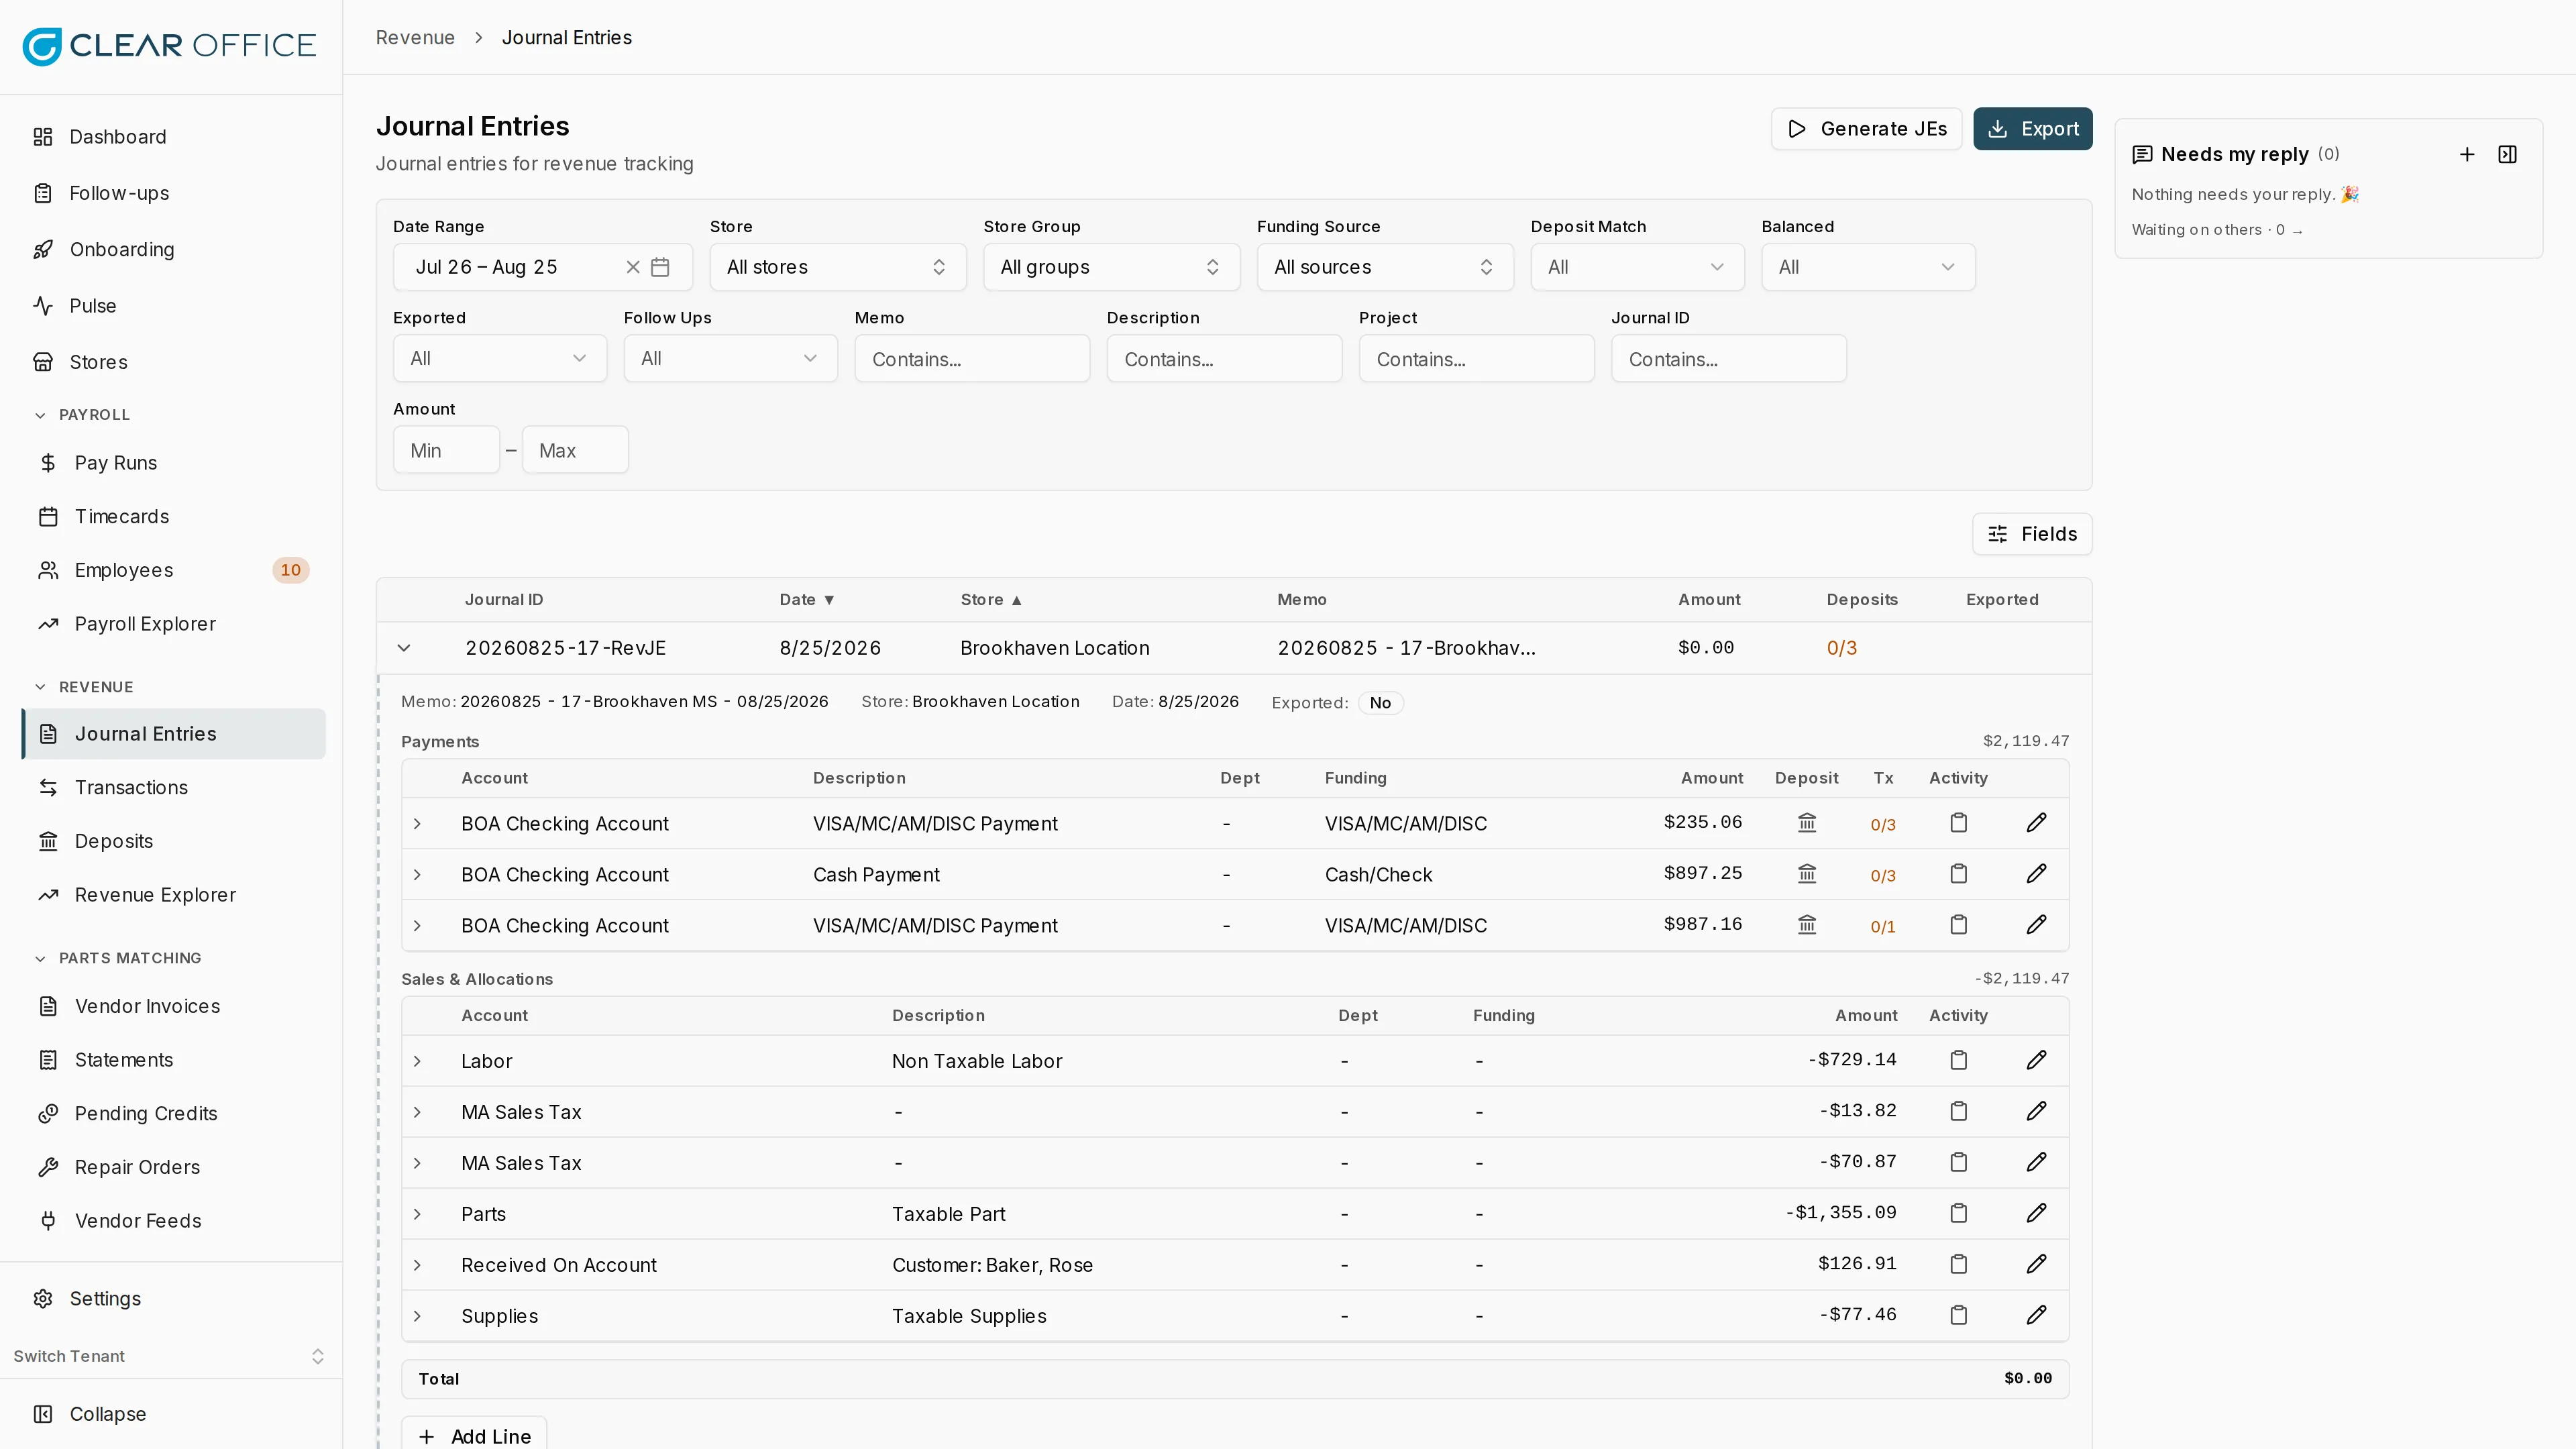Image resolution: width=2576 pixels, height=1449 pixels.
Task: Expand the Cash Payment row
Action: point(417,875)
